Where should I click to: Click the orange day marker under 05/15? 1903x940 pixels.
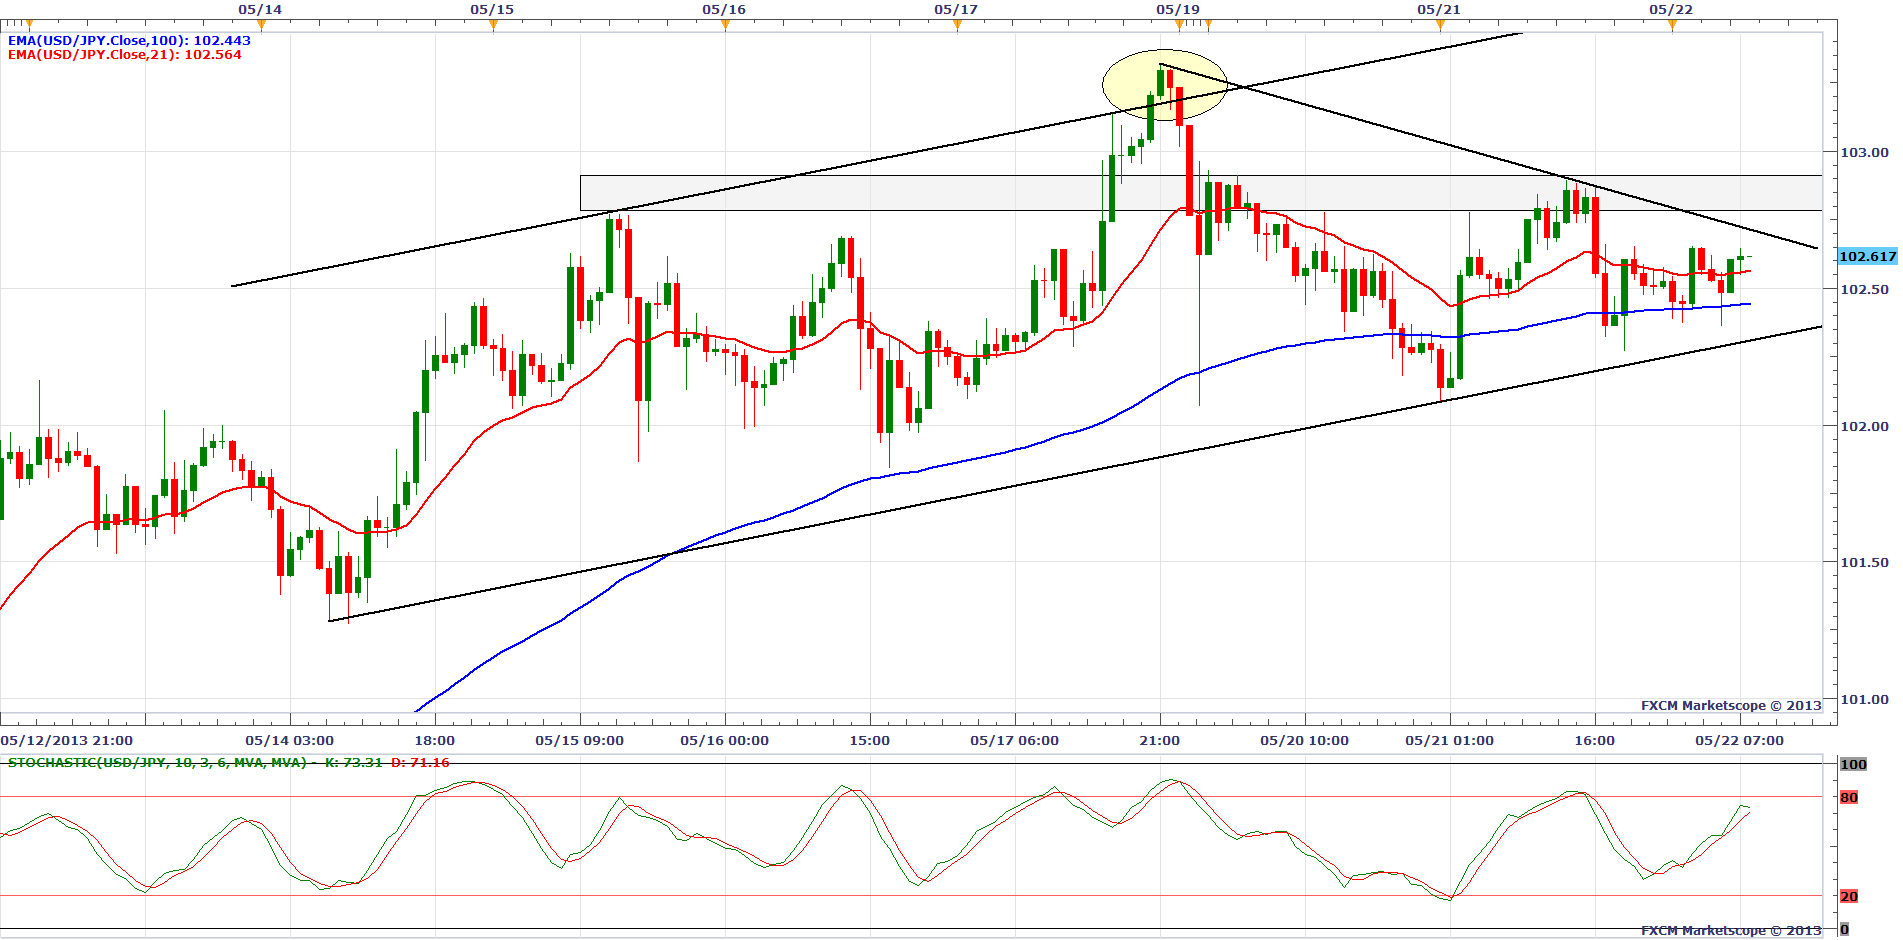pos(493,25)
